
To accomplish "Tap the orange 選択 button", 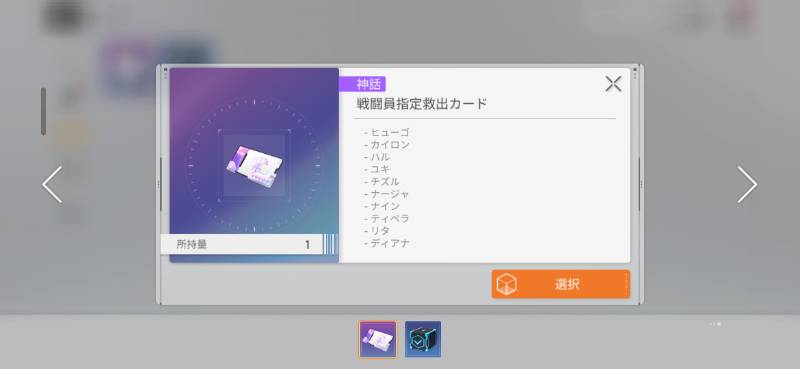I will pos(561,284).
